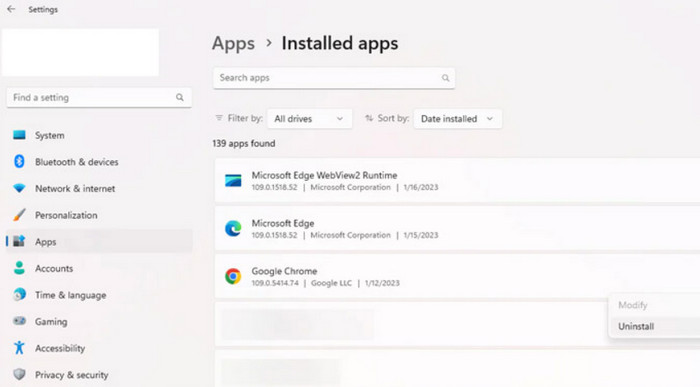Image resolution: width=700 pixels, height=387 pixels.
Task: Open the All drives filter dropdown
Action: [x=309, y=119]
